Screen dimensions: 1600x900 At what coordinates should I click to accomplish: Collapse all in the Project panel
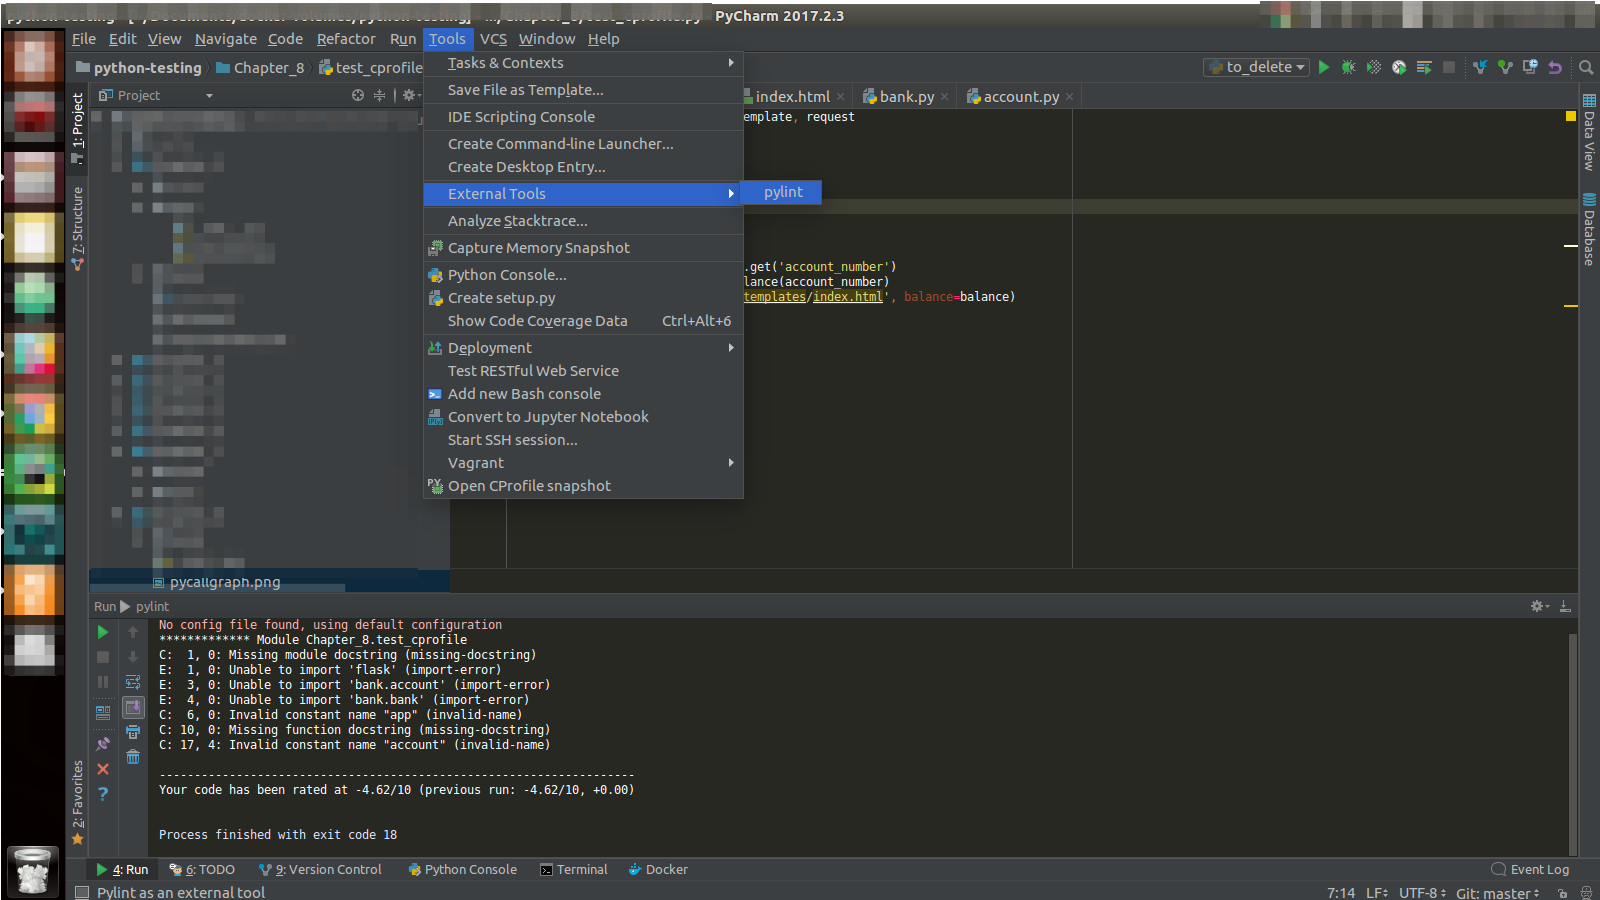379,95
